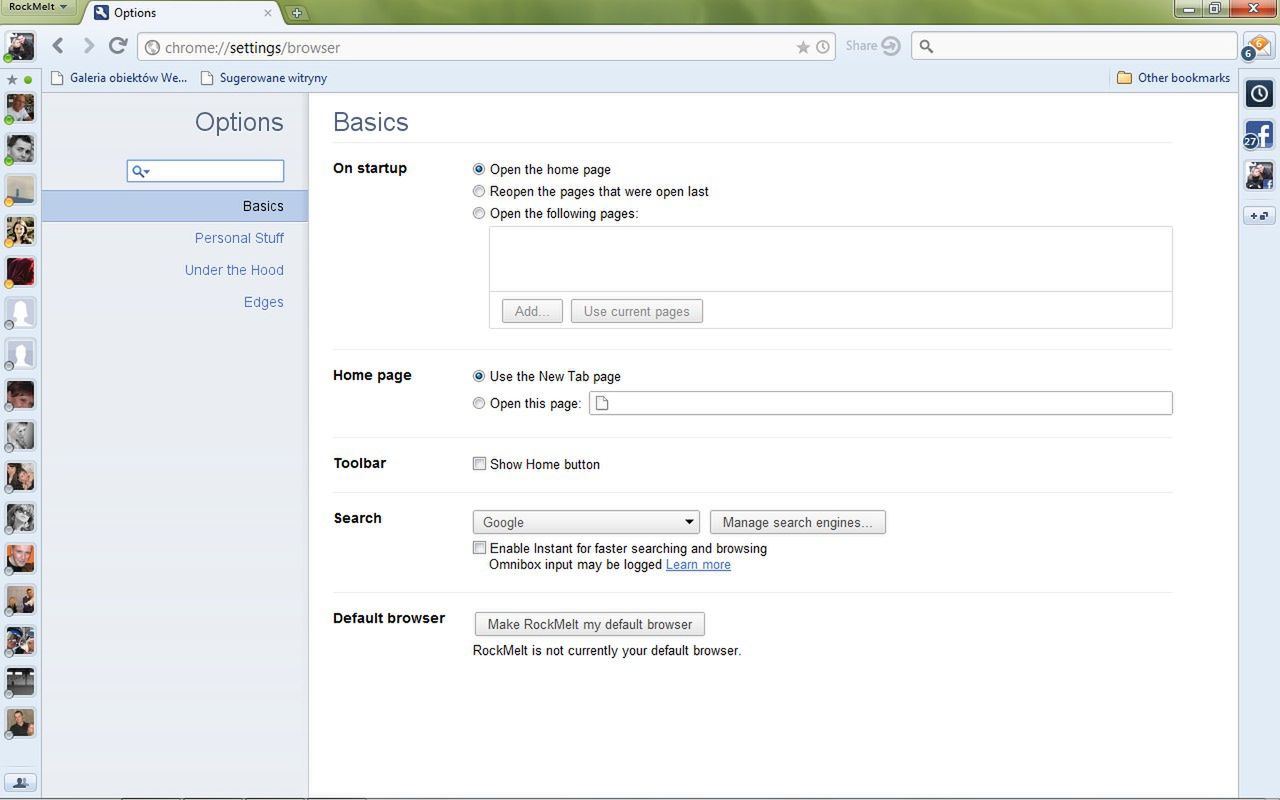Bookmark this page with the star icon
The image size is (1280, 800).
click(x=803, y=47)
